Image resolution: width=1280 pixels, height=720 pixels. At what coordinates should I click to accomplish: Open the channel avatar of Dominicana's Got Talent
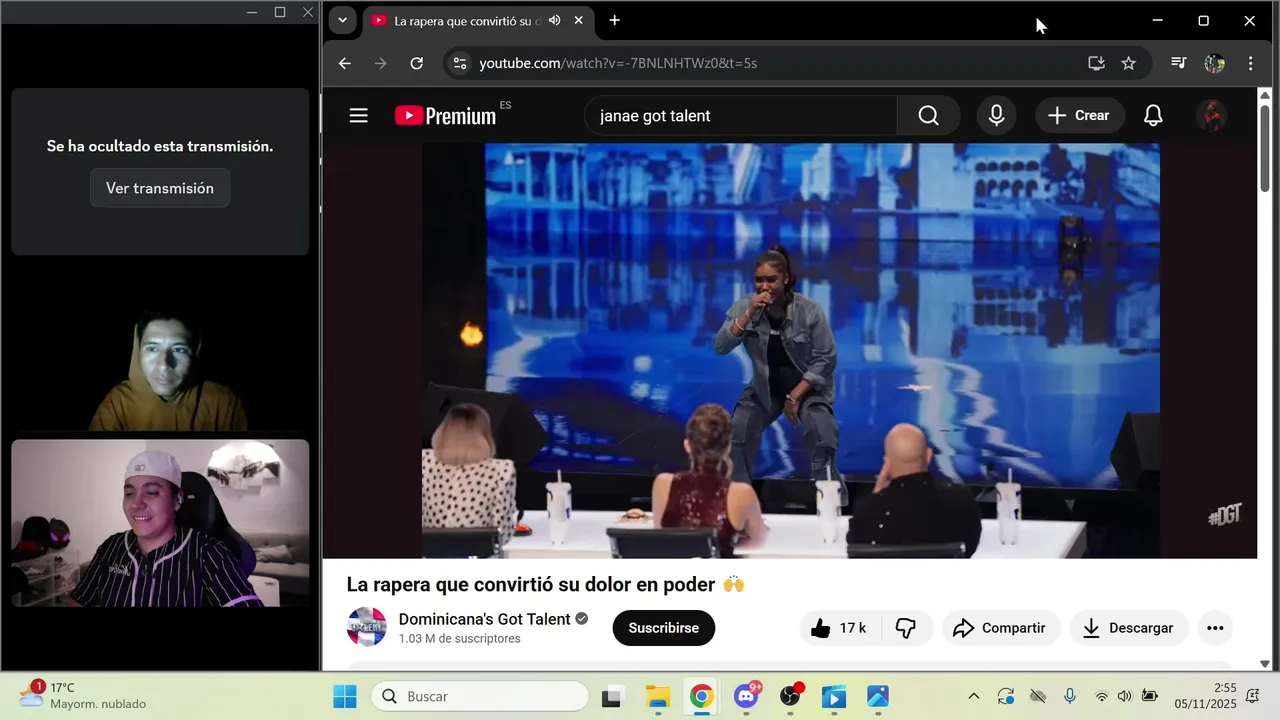366,627
